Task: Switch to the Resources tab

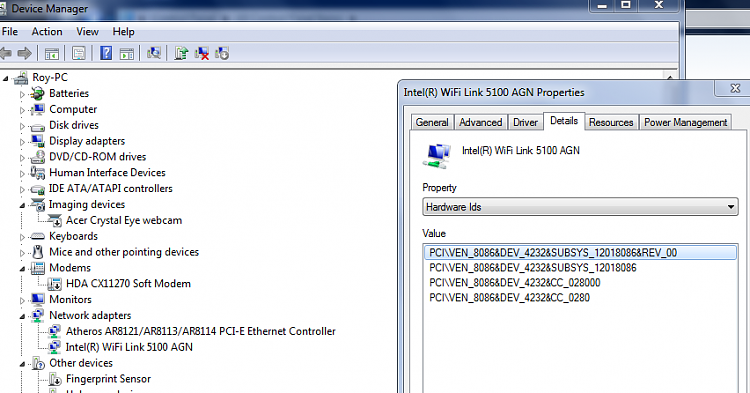Action: pyautogui.click(x=611, y=122)
